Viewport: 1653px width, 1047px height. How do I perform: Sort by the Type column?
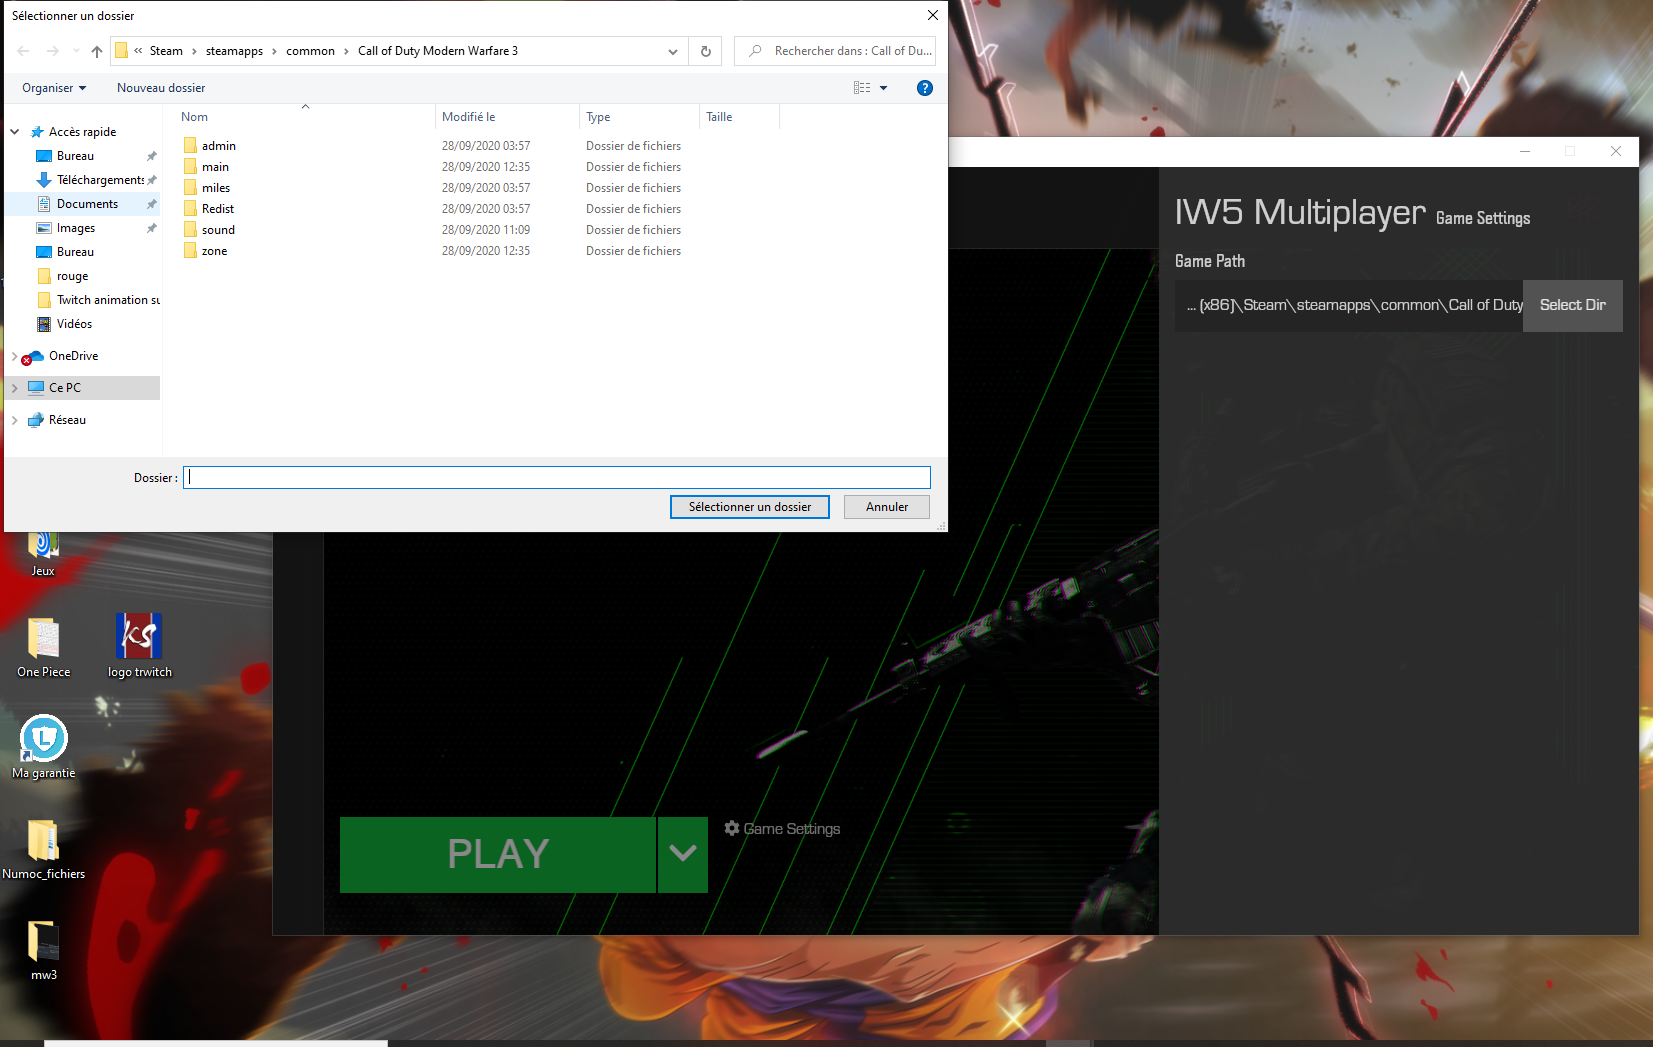598,117
